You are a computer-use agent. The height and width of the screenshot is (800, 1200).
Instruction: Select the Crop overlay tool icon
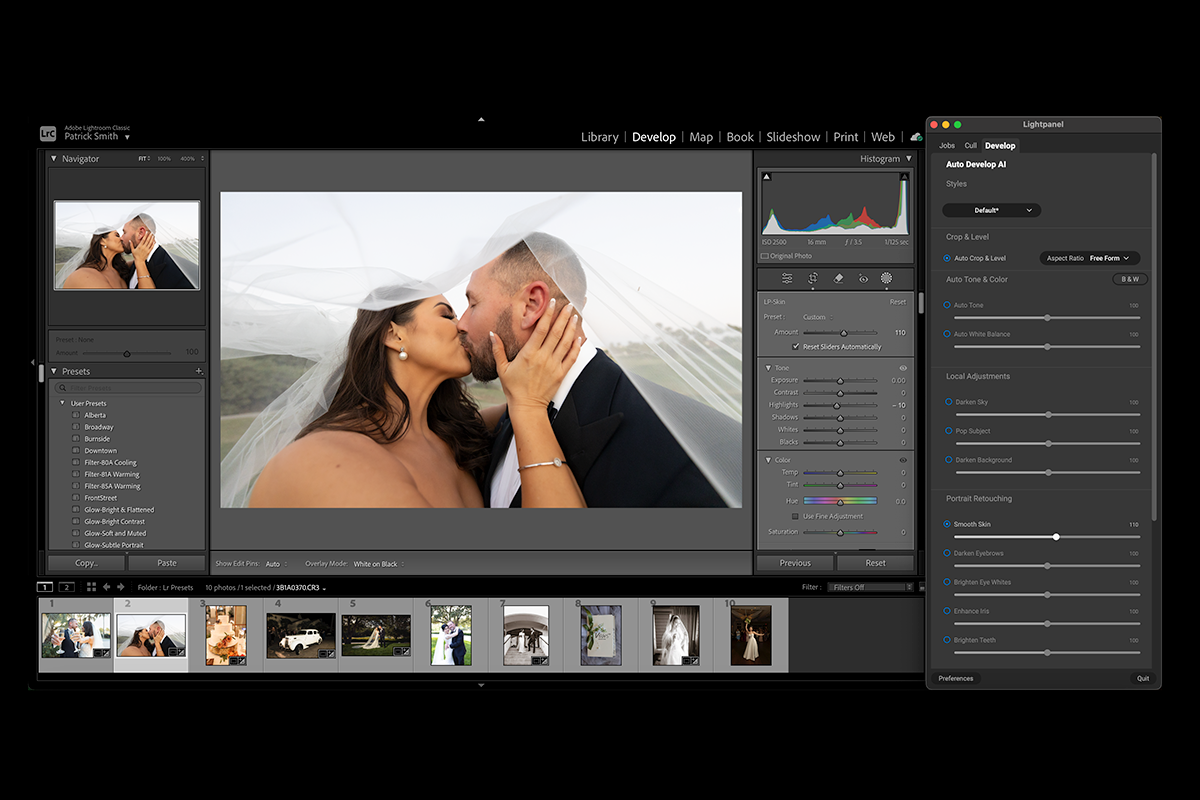click(813, 278)
